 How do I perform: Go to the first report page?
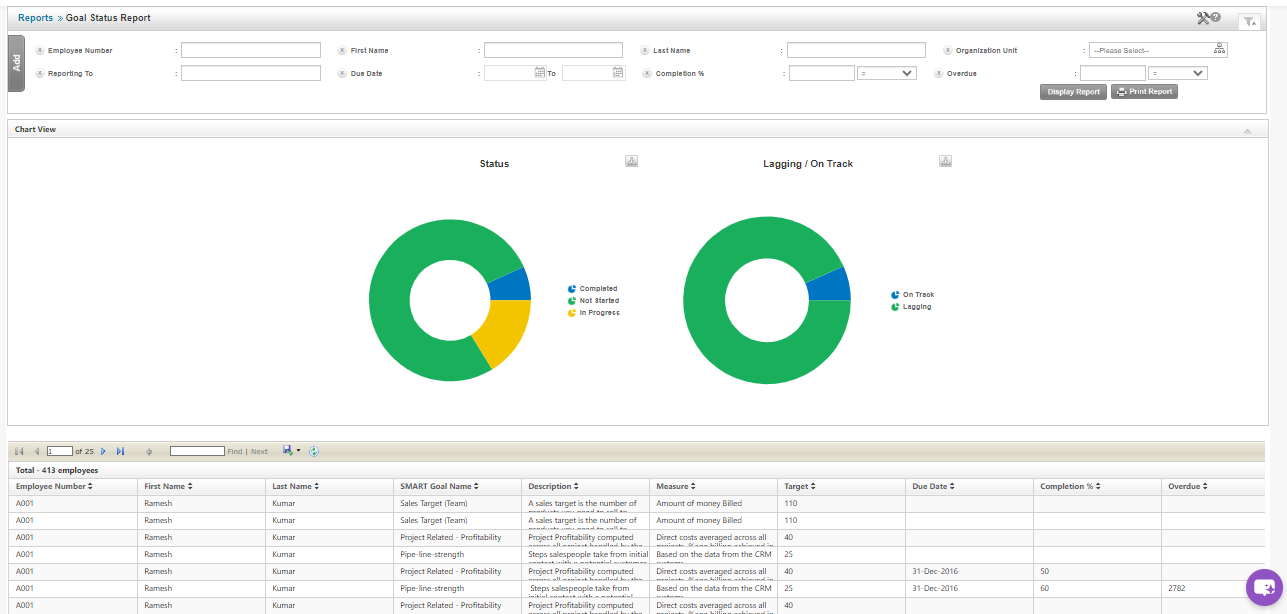pos(19,452)
